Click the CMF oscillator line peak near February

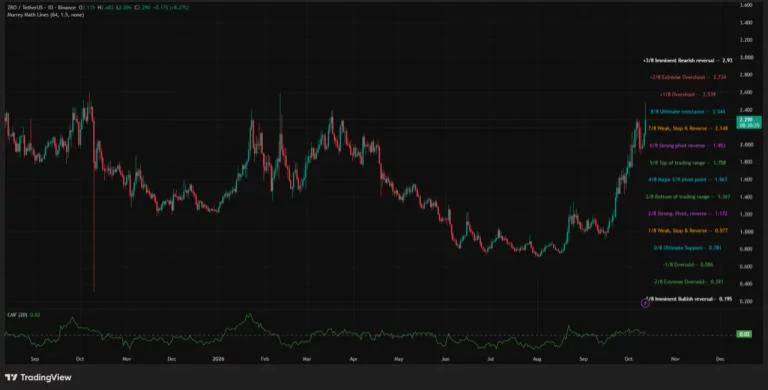tap(248, 317)
